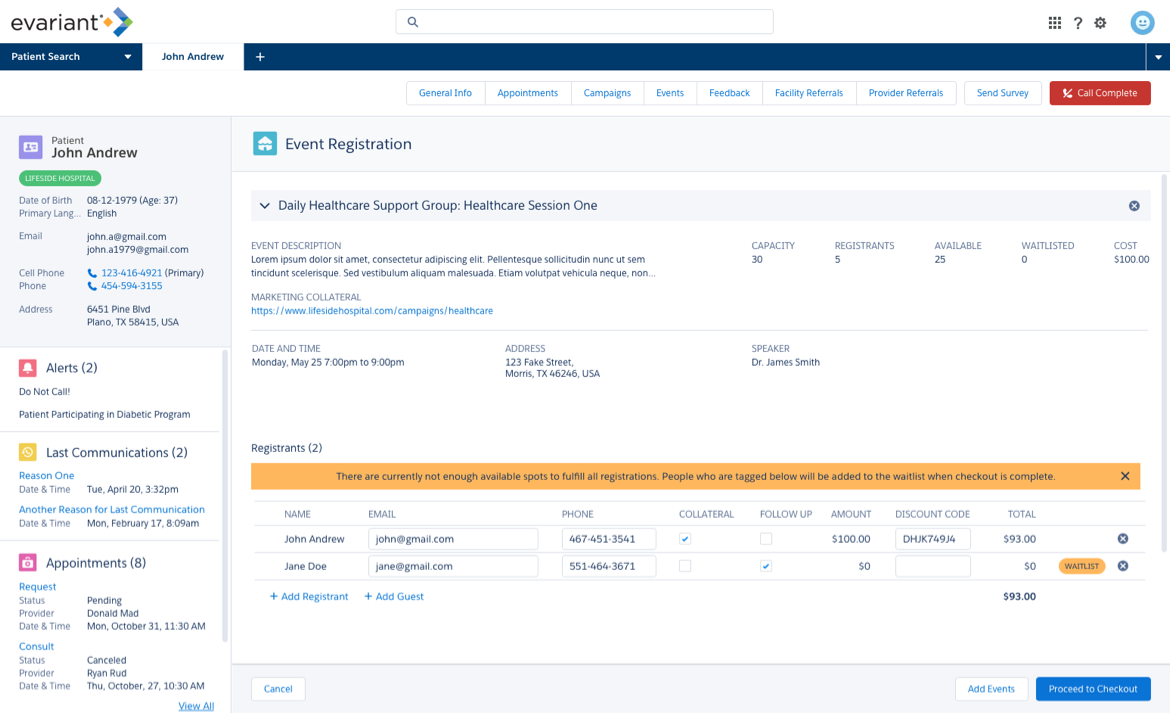Click the help question mark icon

coord(1078,23)
